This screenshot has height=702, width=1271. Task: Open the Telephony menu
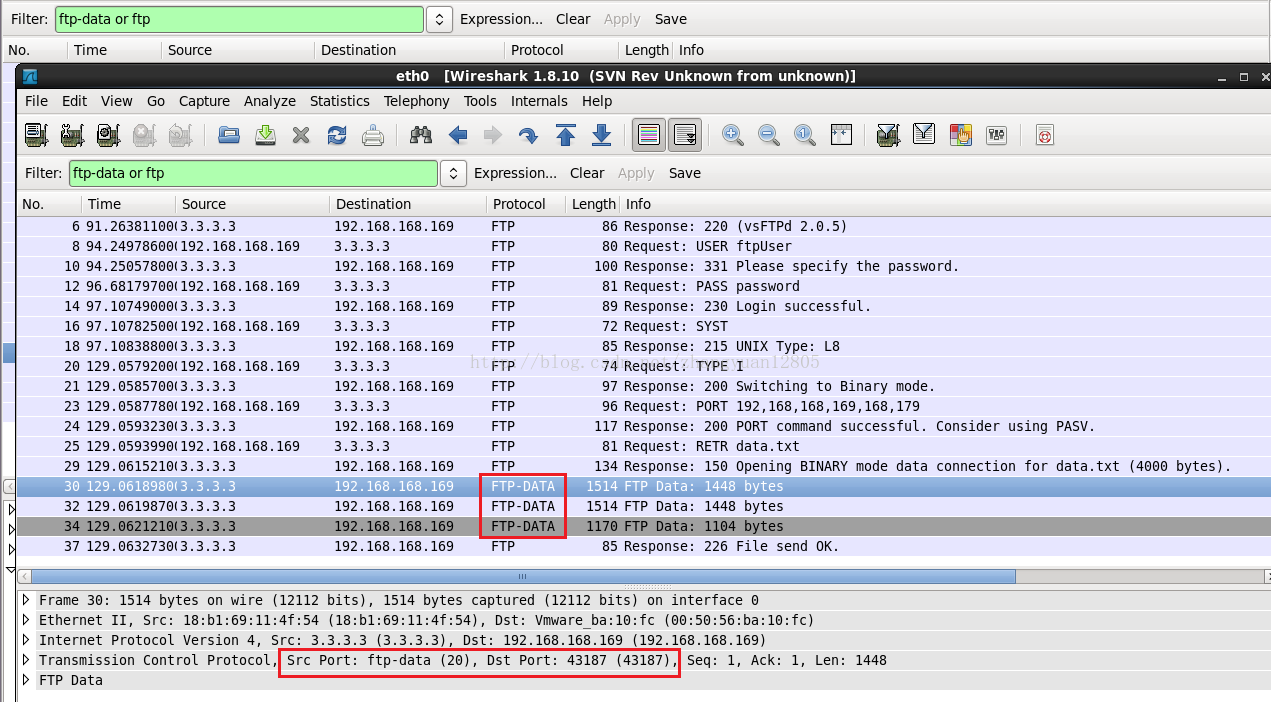(x=417, y=101)
